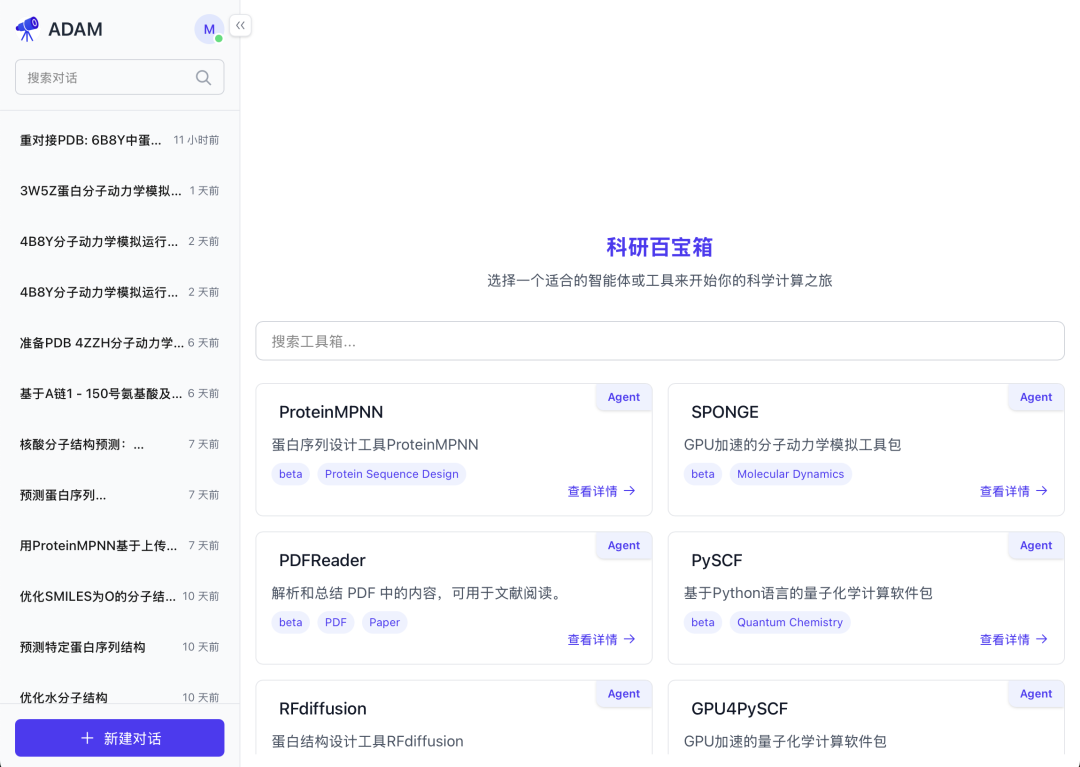Screen dimensions: 1080x767
Task: Click the RFdiffusion card title
Action: tap(322, 708)
